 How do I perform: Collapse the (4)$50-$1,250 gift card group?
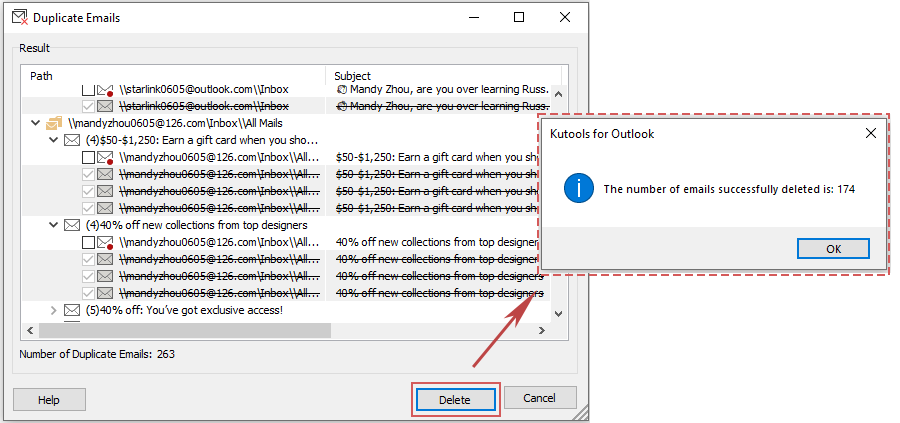point(54,140)
